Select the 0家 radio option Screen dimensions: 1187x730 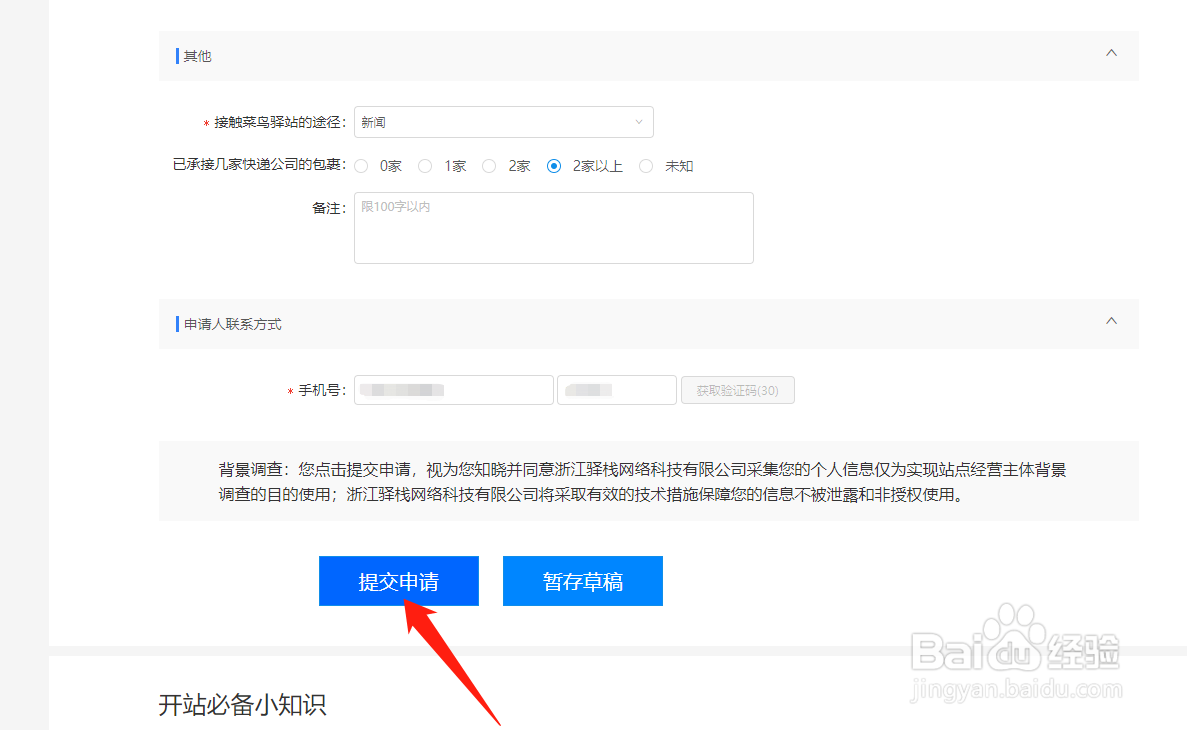click(x=362, y=167)
